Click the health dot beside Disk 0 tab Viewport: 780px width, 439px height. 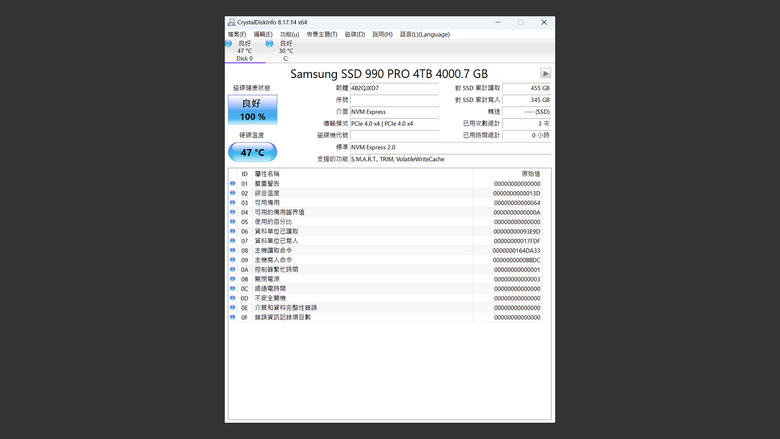(x=228, y=44)
